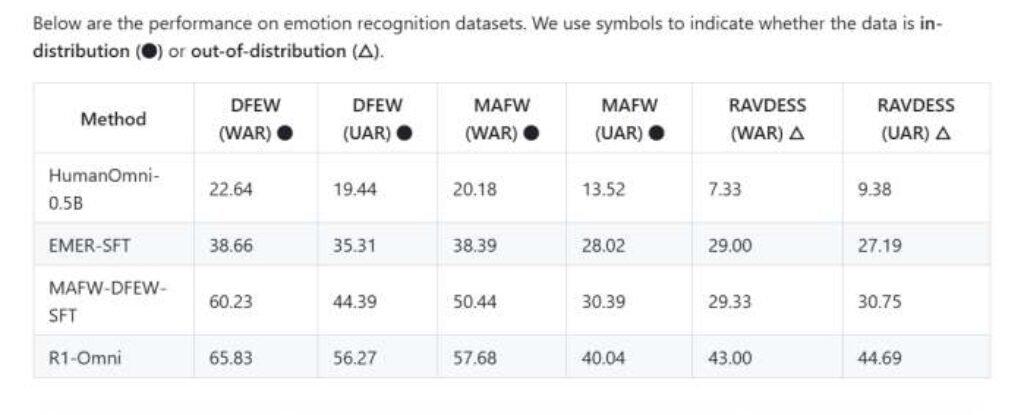Click the black circle beside DFEW (UAR)

pyautogui.click(x=404, y=133)
